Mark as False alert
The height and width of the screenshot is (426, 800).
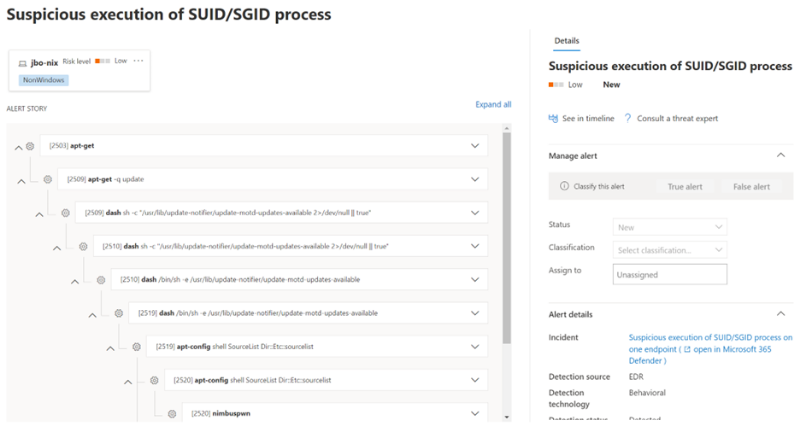(751, 186)
